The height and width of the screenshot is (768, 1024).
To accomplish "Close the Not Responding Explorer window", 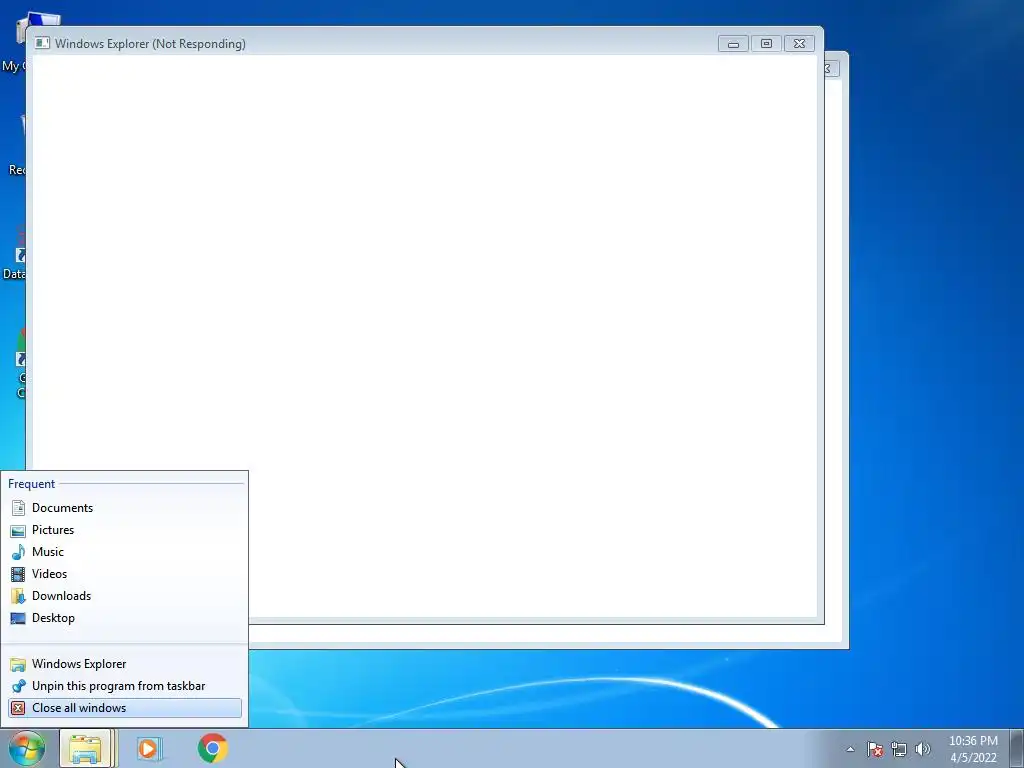I will pos(799,44).
